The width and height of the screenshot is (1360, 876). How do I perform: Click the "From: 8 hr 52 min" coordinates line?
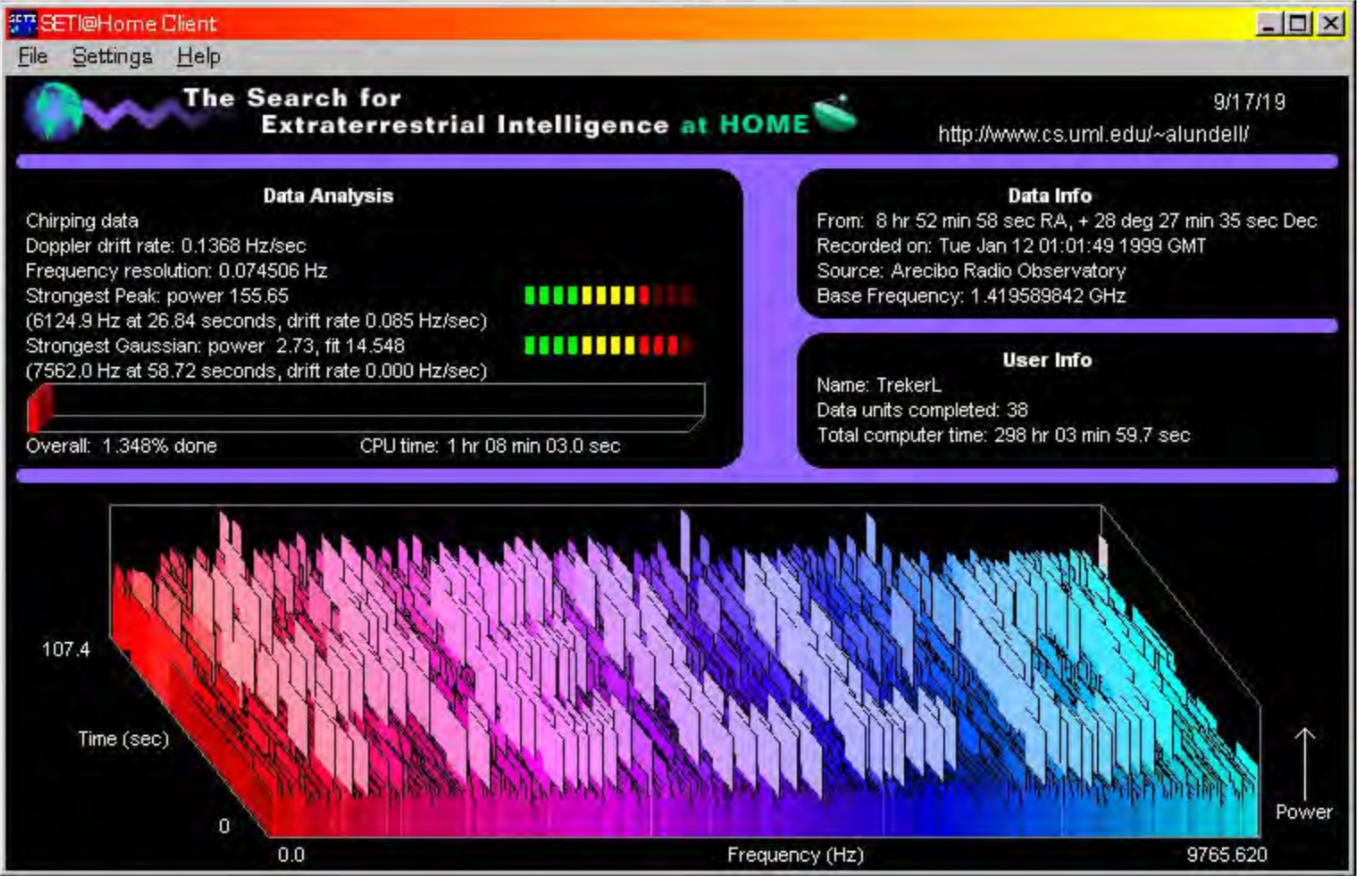[x=1067, y=221]
